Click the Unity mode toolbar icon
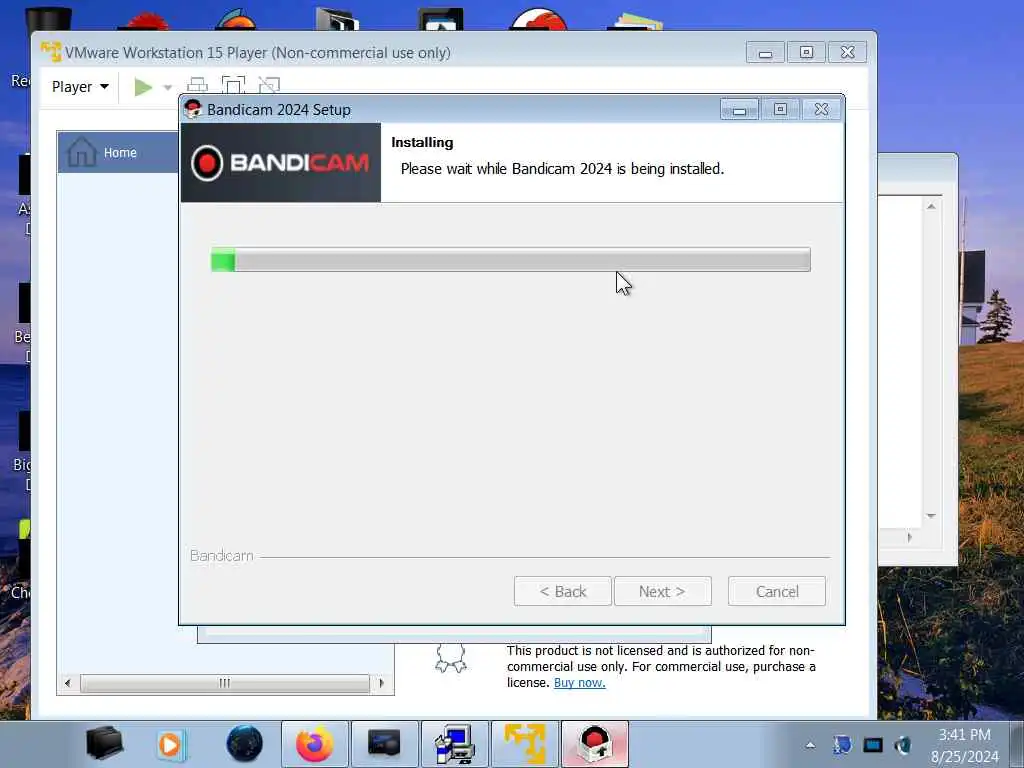Screen dimensions: 1024x768 pyautogui.click(x=269, y=86)
